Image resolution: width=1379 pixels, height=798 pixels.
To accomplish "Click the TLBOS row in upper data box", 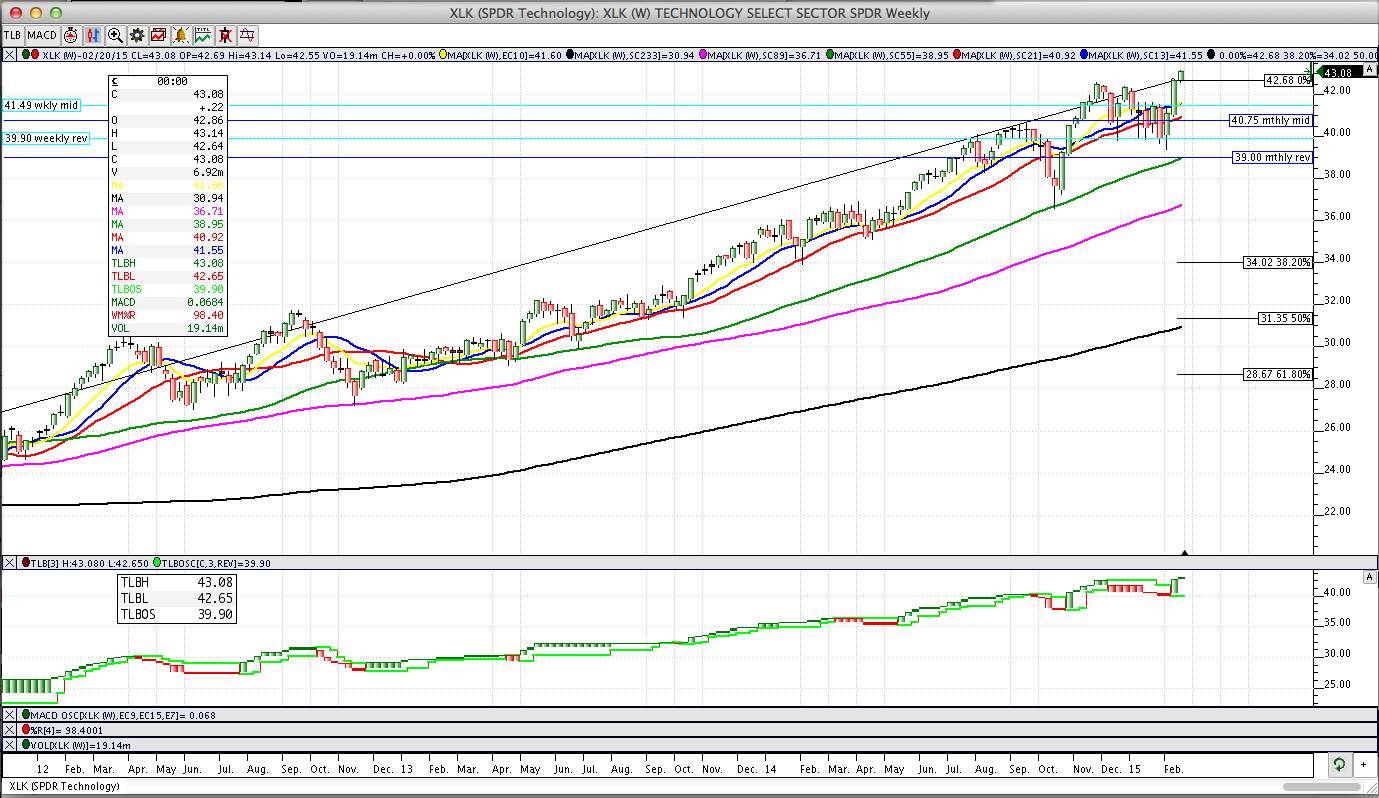I will (168, 289).
